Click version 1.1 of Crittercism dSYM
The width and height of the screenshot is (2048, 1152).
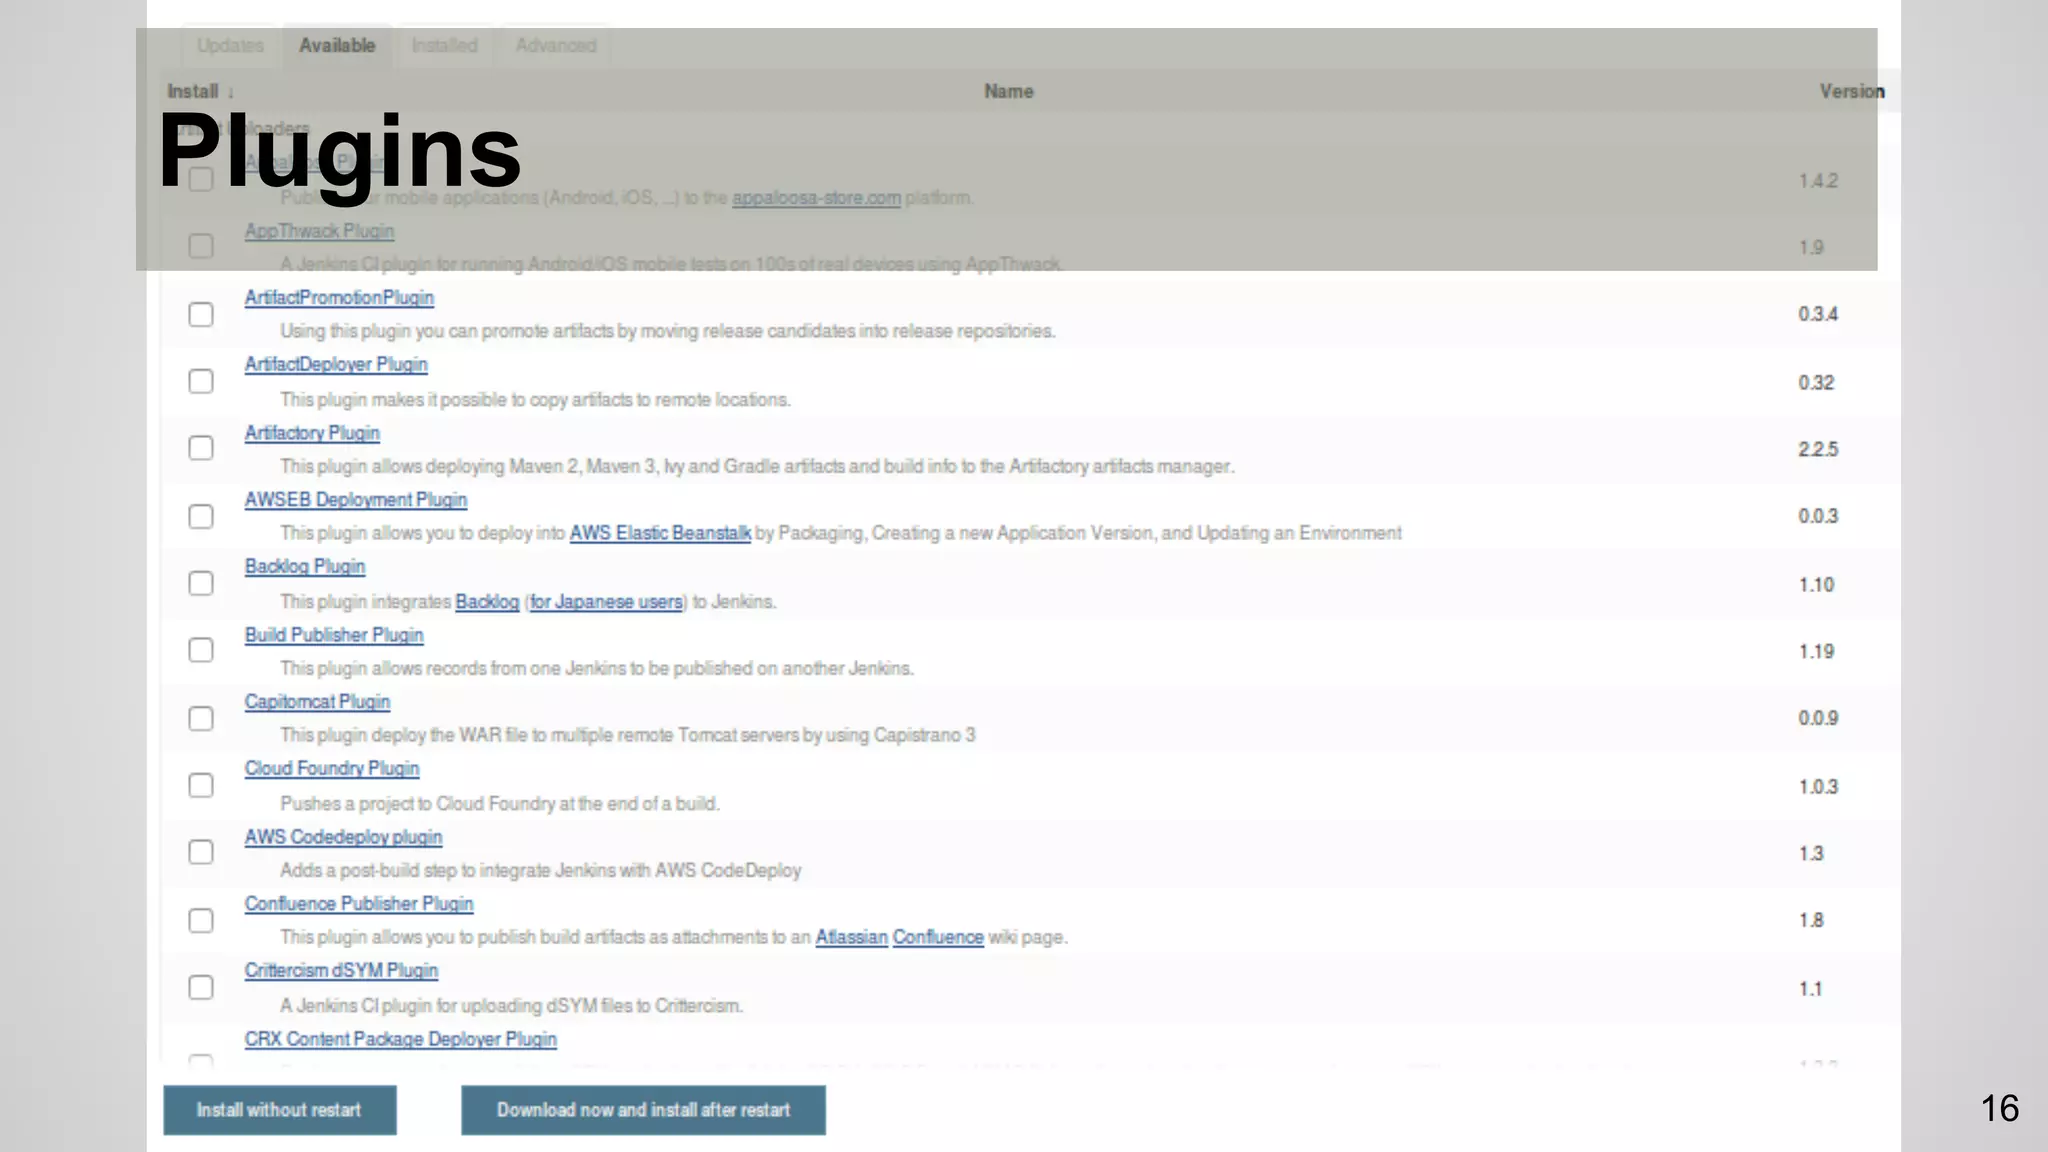1810,989
